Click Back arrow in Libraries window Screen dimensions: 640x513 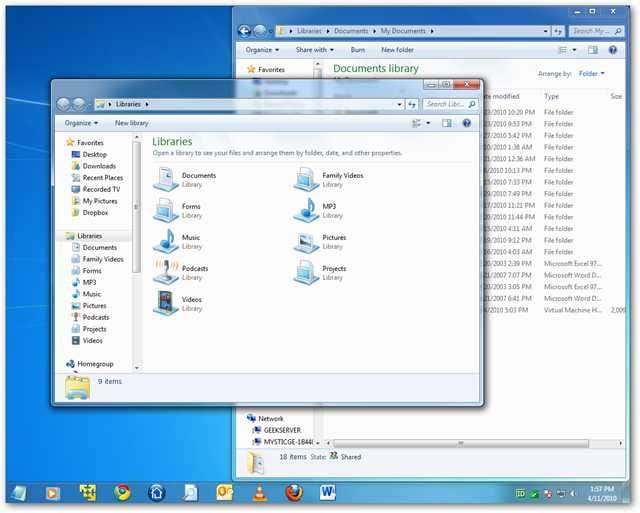click(x=63, y=104)
